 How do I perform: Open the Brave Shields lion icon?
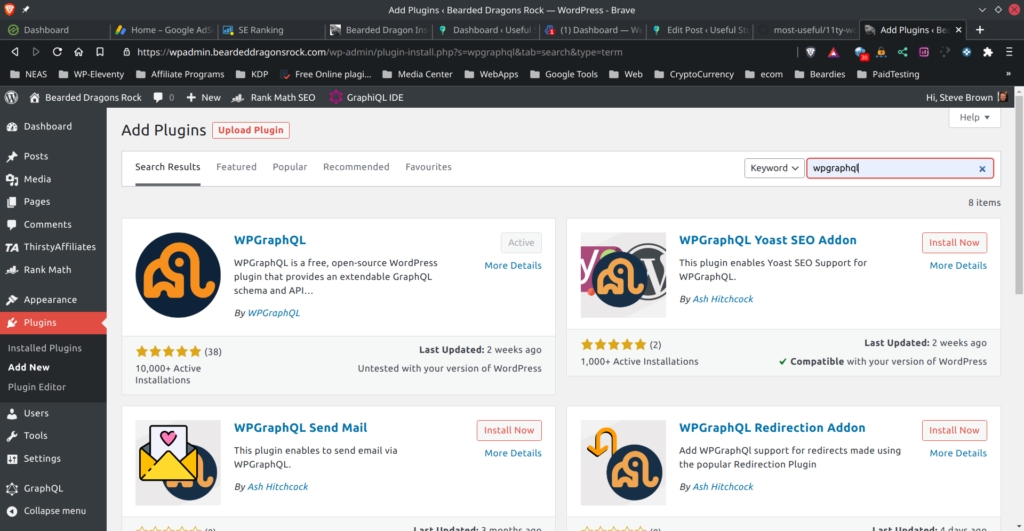(810, 52)
